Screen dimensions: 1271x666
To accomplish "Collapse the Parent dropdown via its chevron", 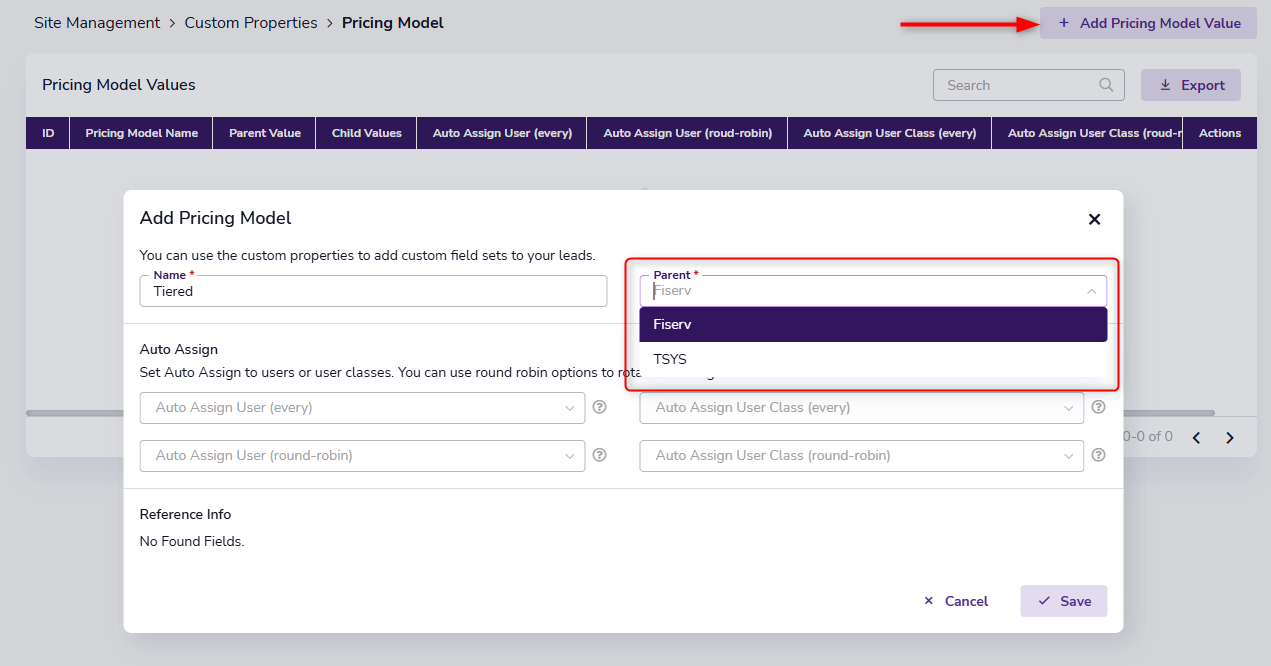I will point(1091,292).
